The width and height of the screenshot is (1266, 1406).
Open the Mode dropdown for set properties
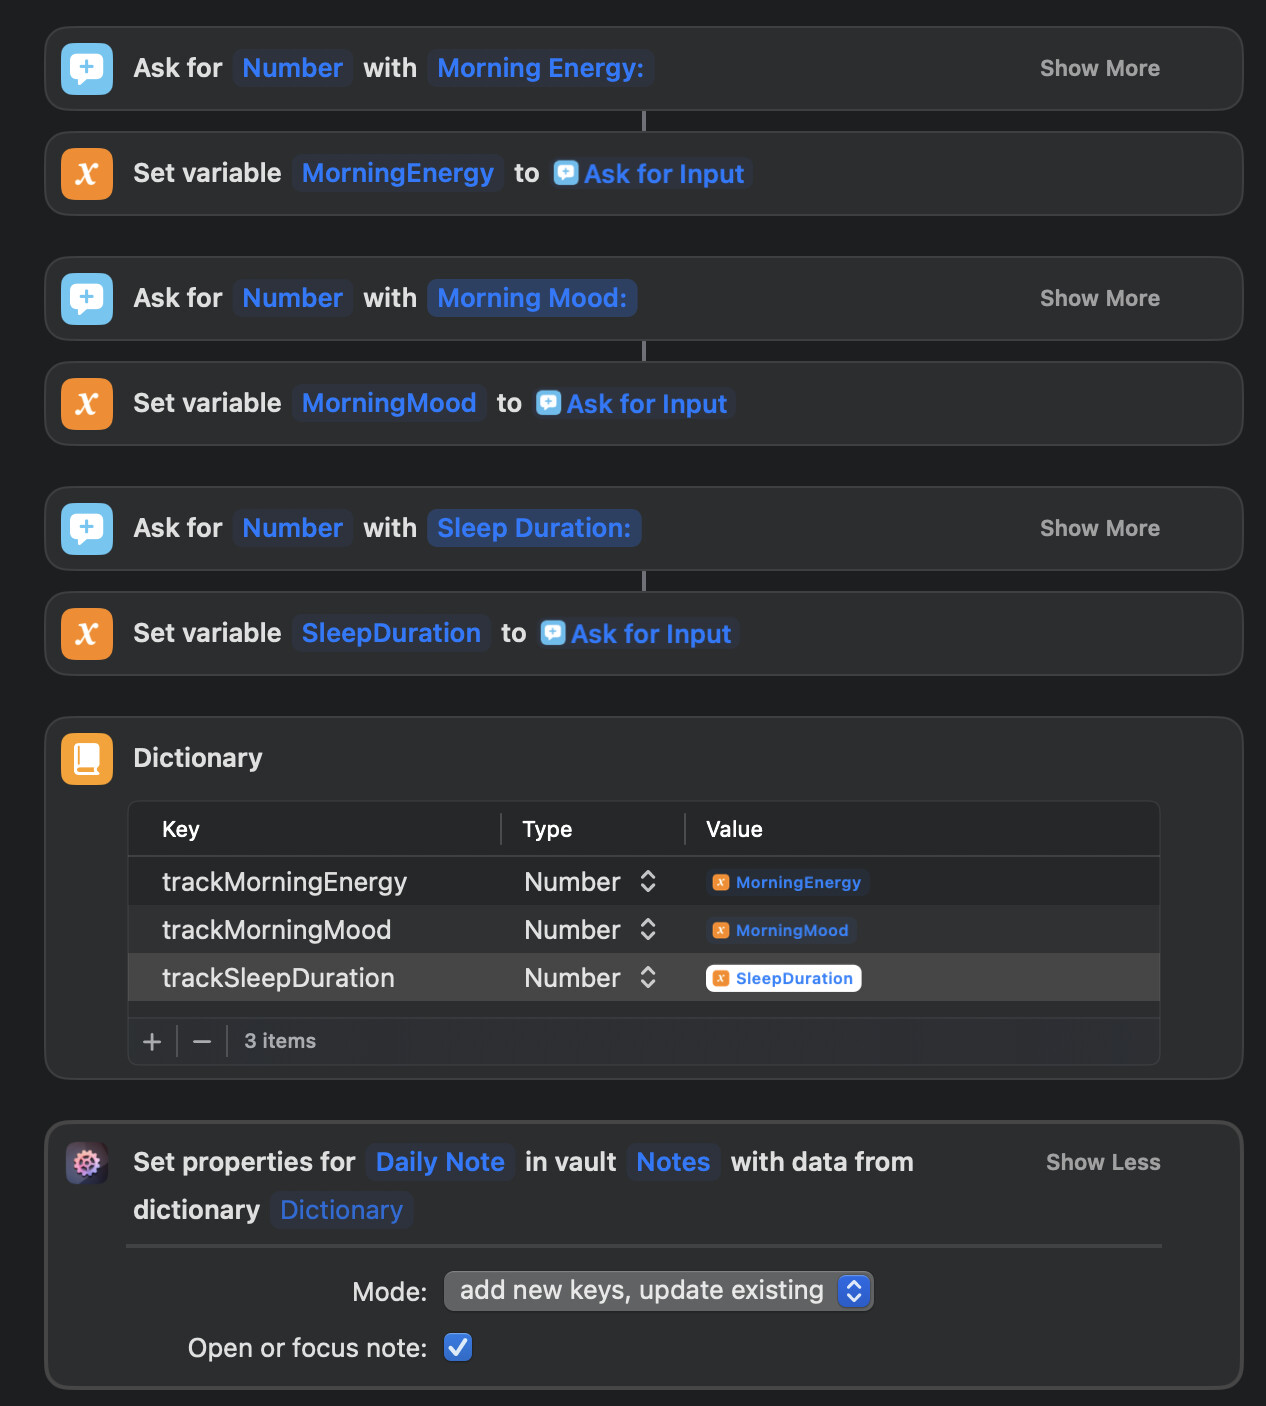pos(658,1291)
